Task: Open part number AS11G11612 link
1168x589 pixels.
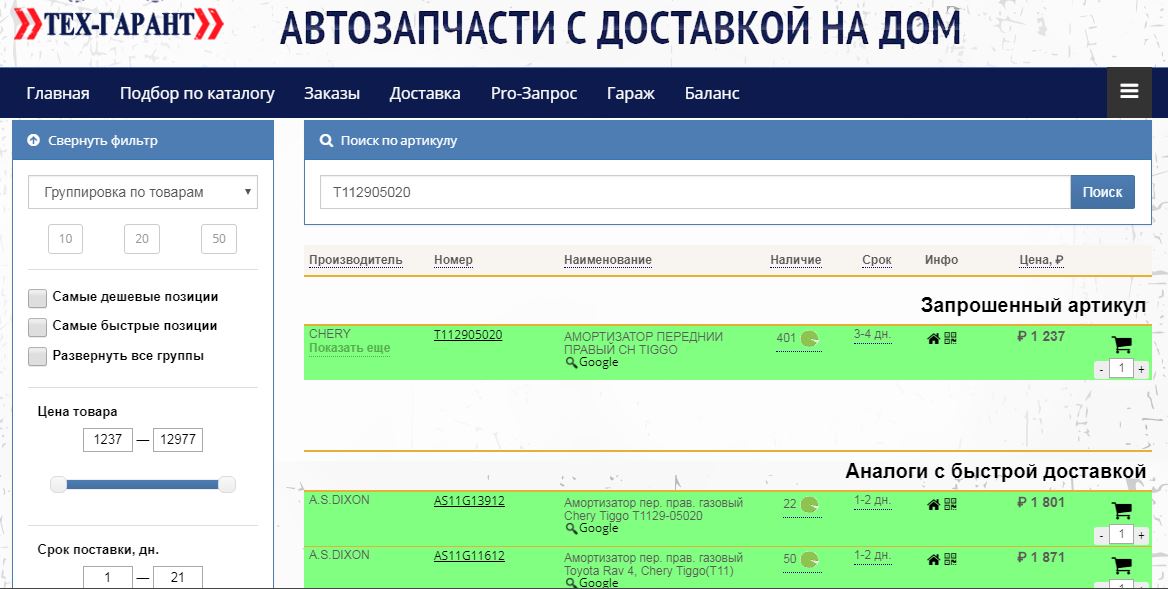Action: tap(469, 556)
